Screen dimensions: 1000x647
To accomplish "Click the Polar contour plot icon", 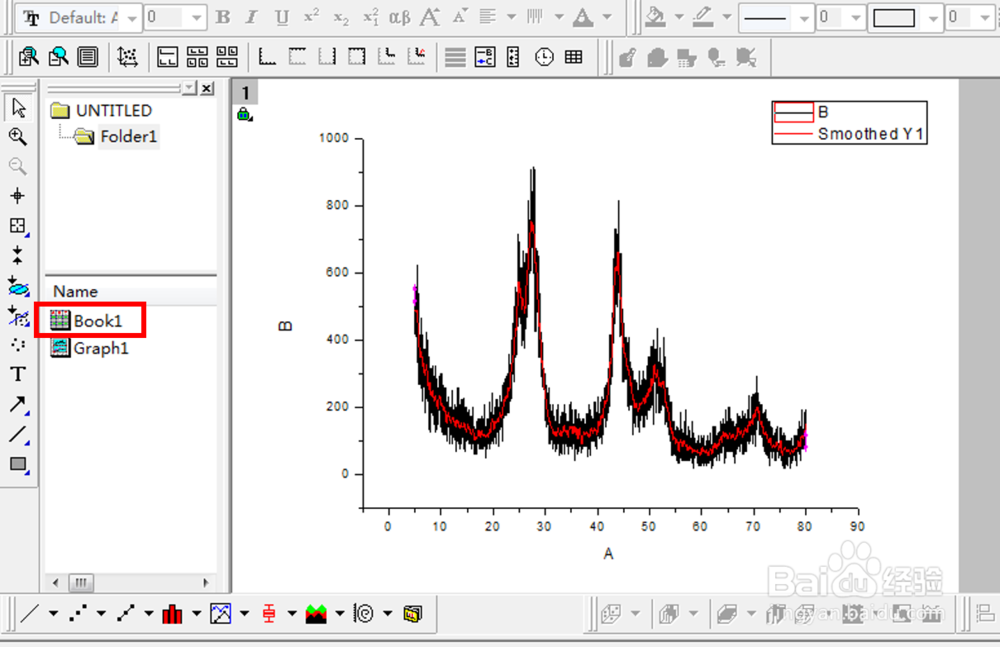I will [x=364, y=614].
